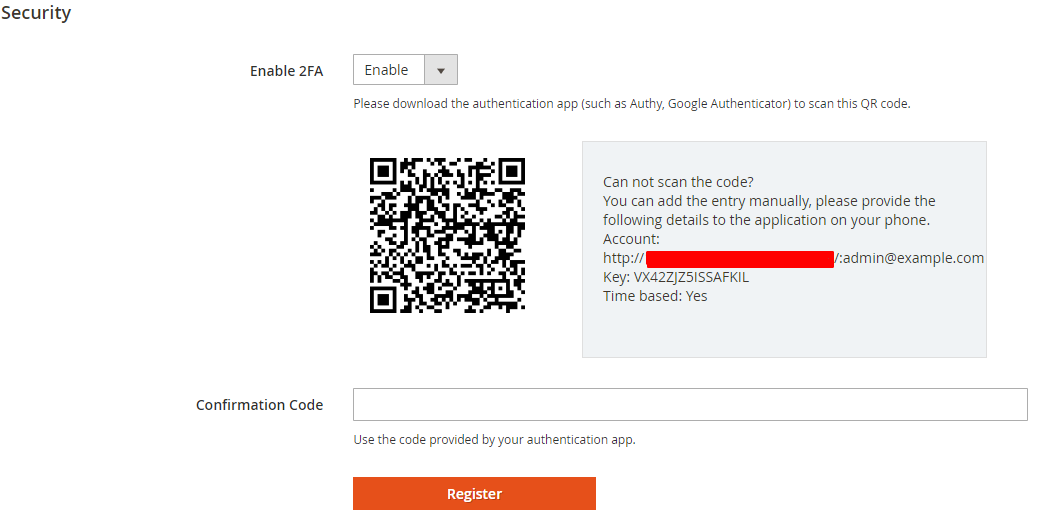Click the QR code image
This screenshot has width=1052, height=515.
[447, 235]
